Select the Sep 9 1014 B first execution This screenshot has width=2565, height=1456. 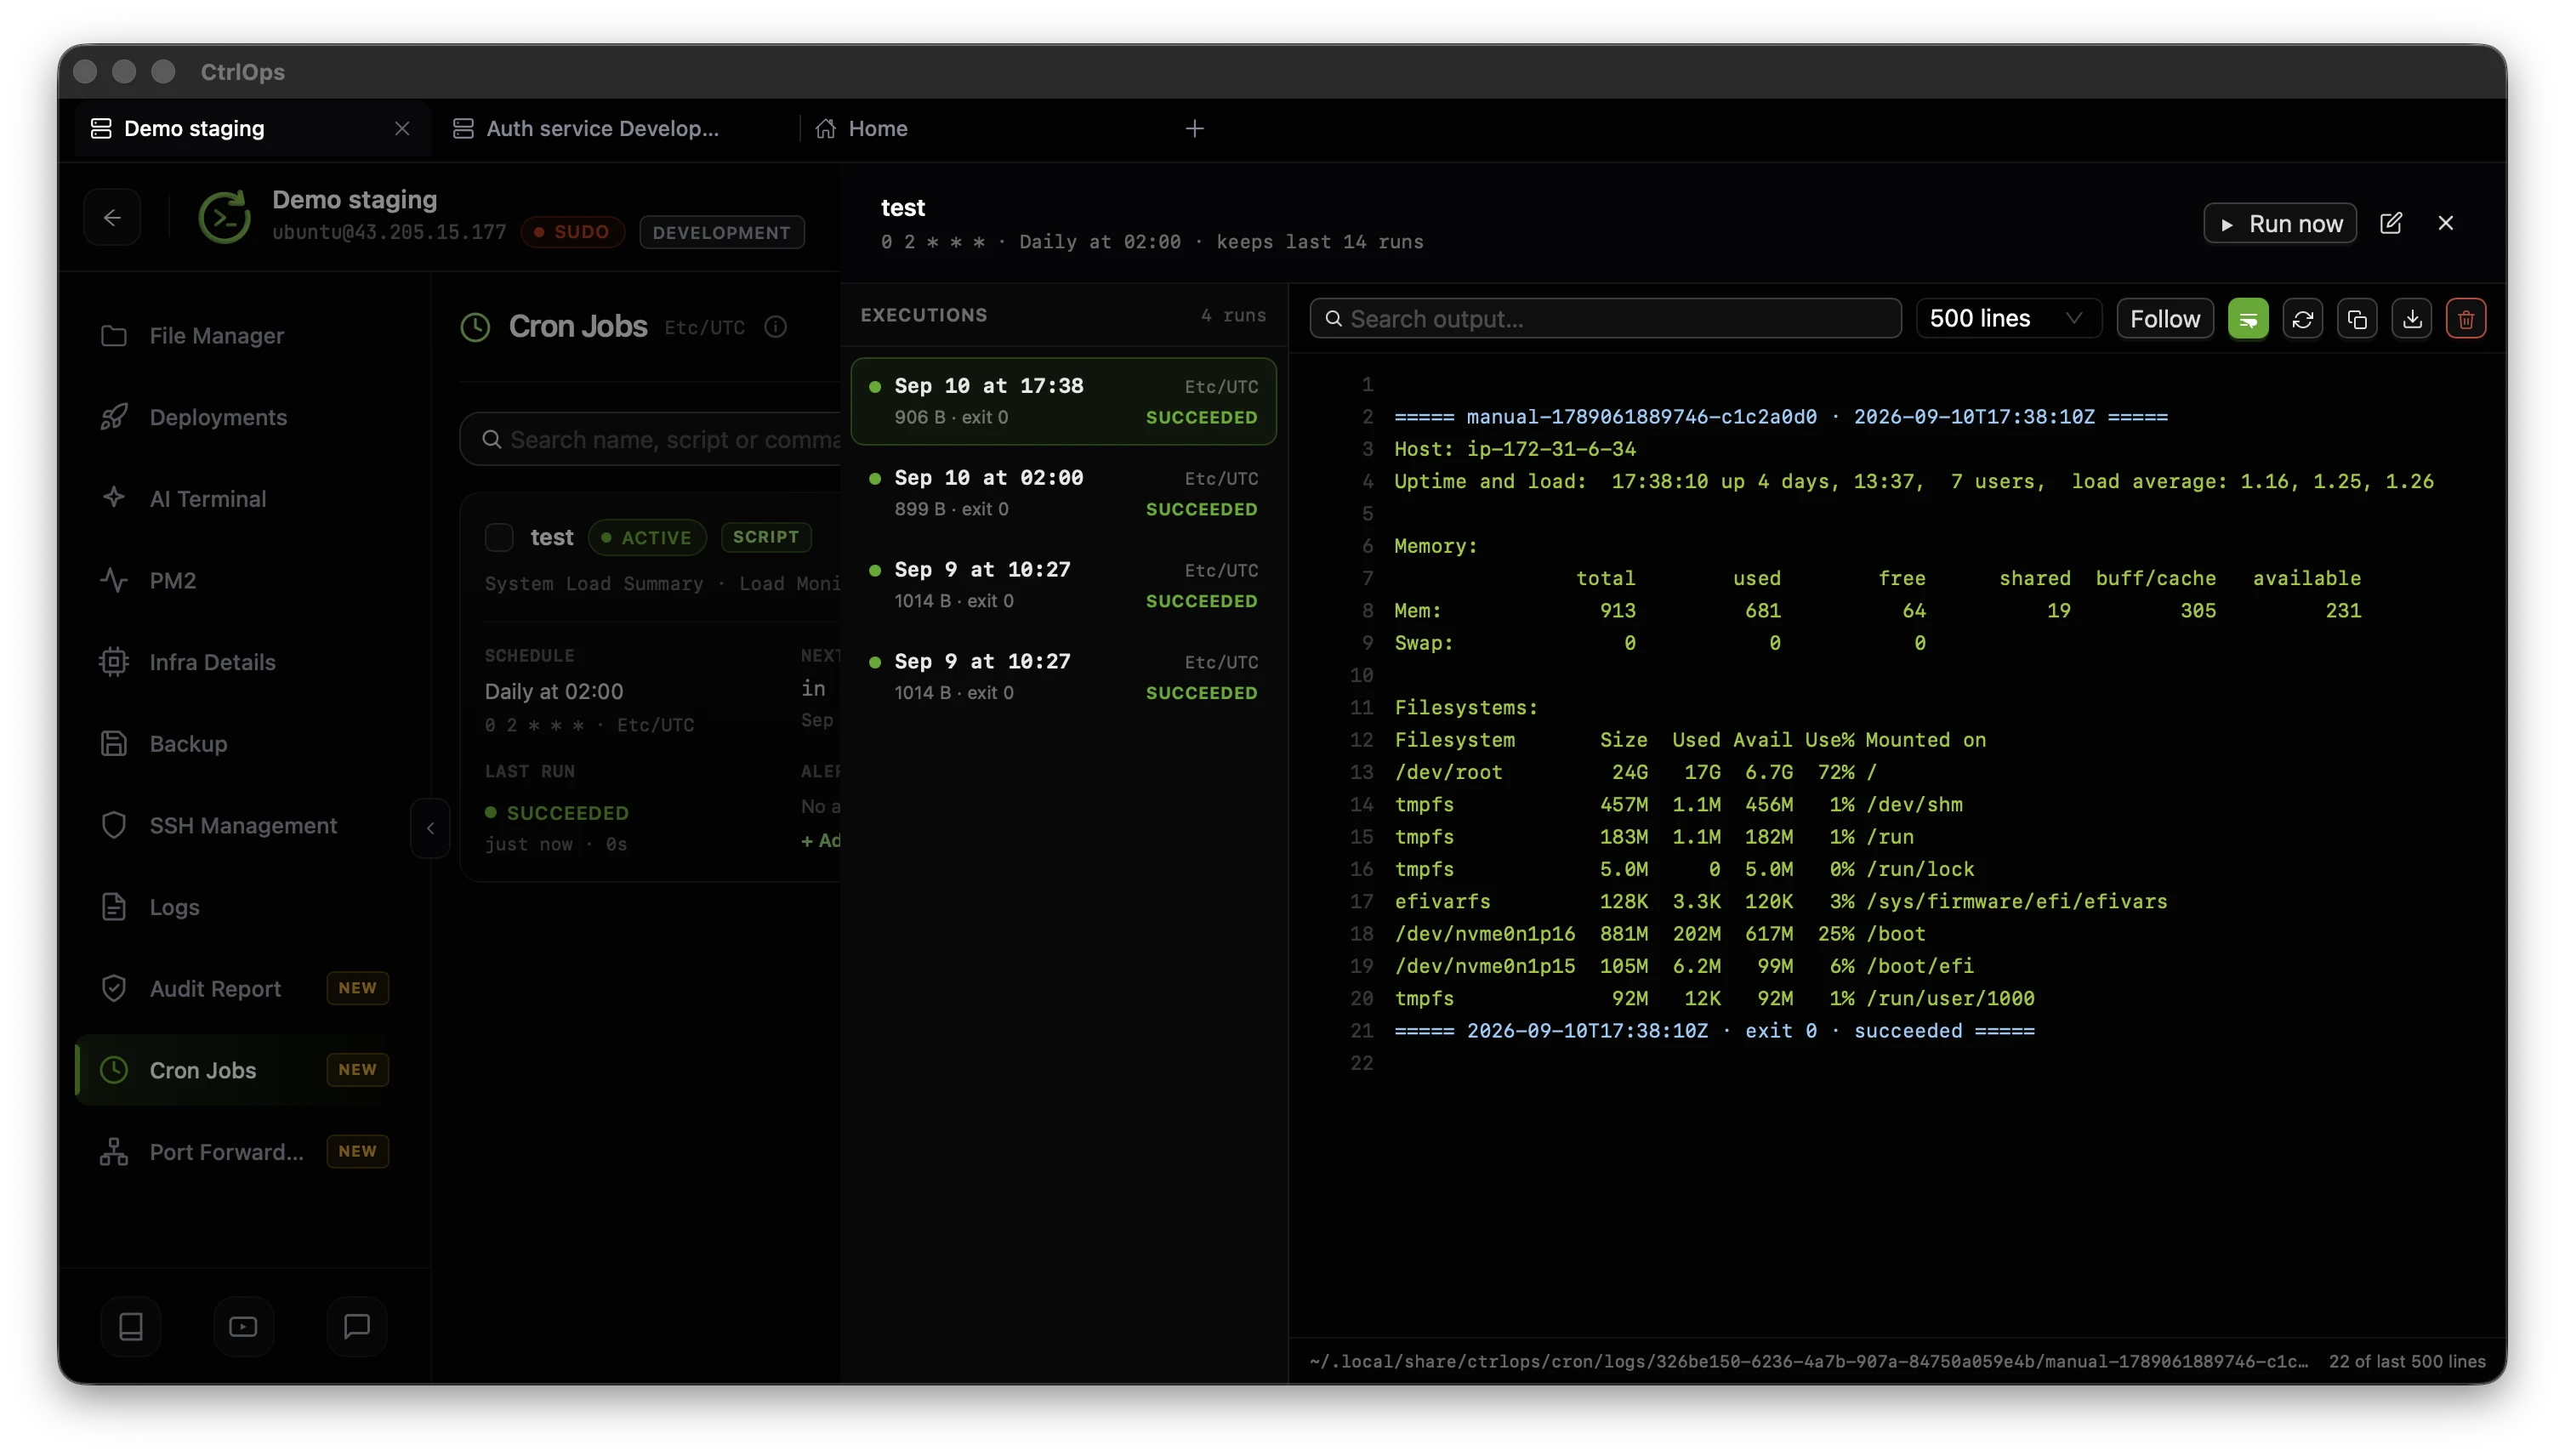pyautogui.click(x=1063, y=585)
